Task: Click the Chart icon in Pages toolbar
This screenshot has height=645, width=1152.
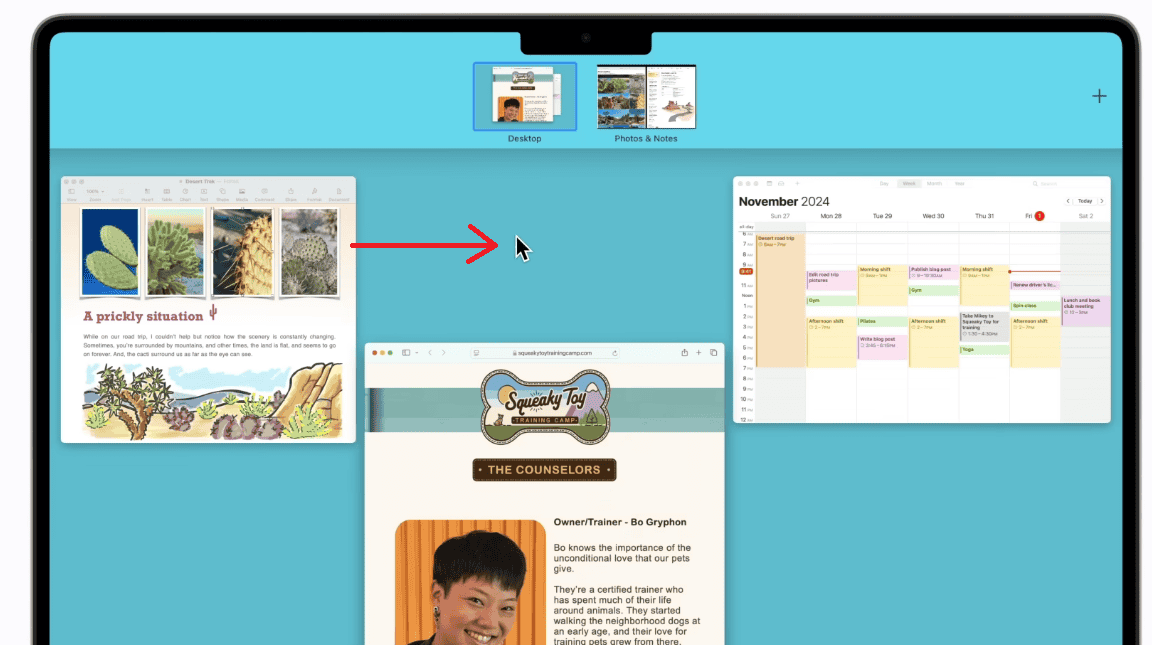Action: point(185,191)
